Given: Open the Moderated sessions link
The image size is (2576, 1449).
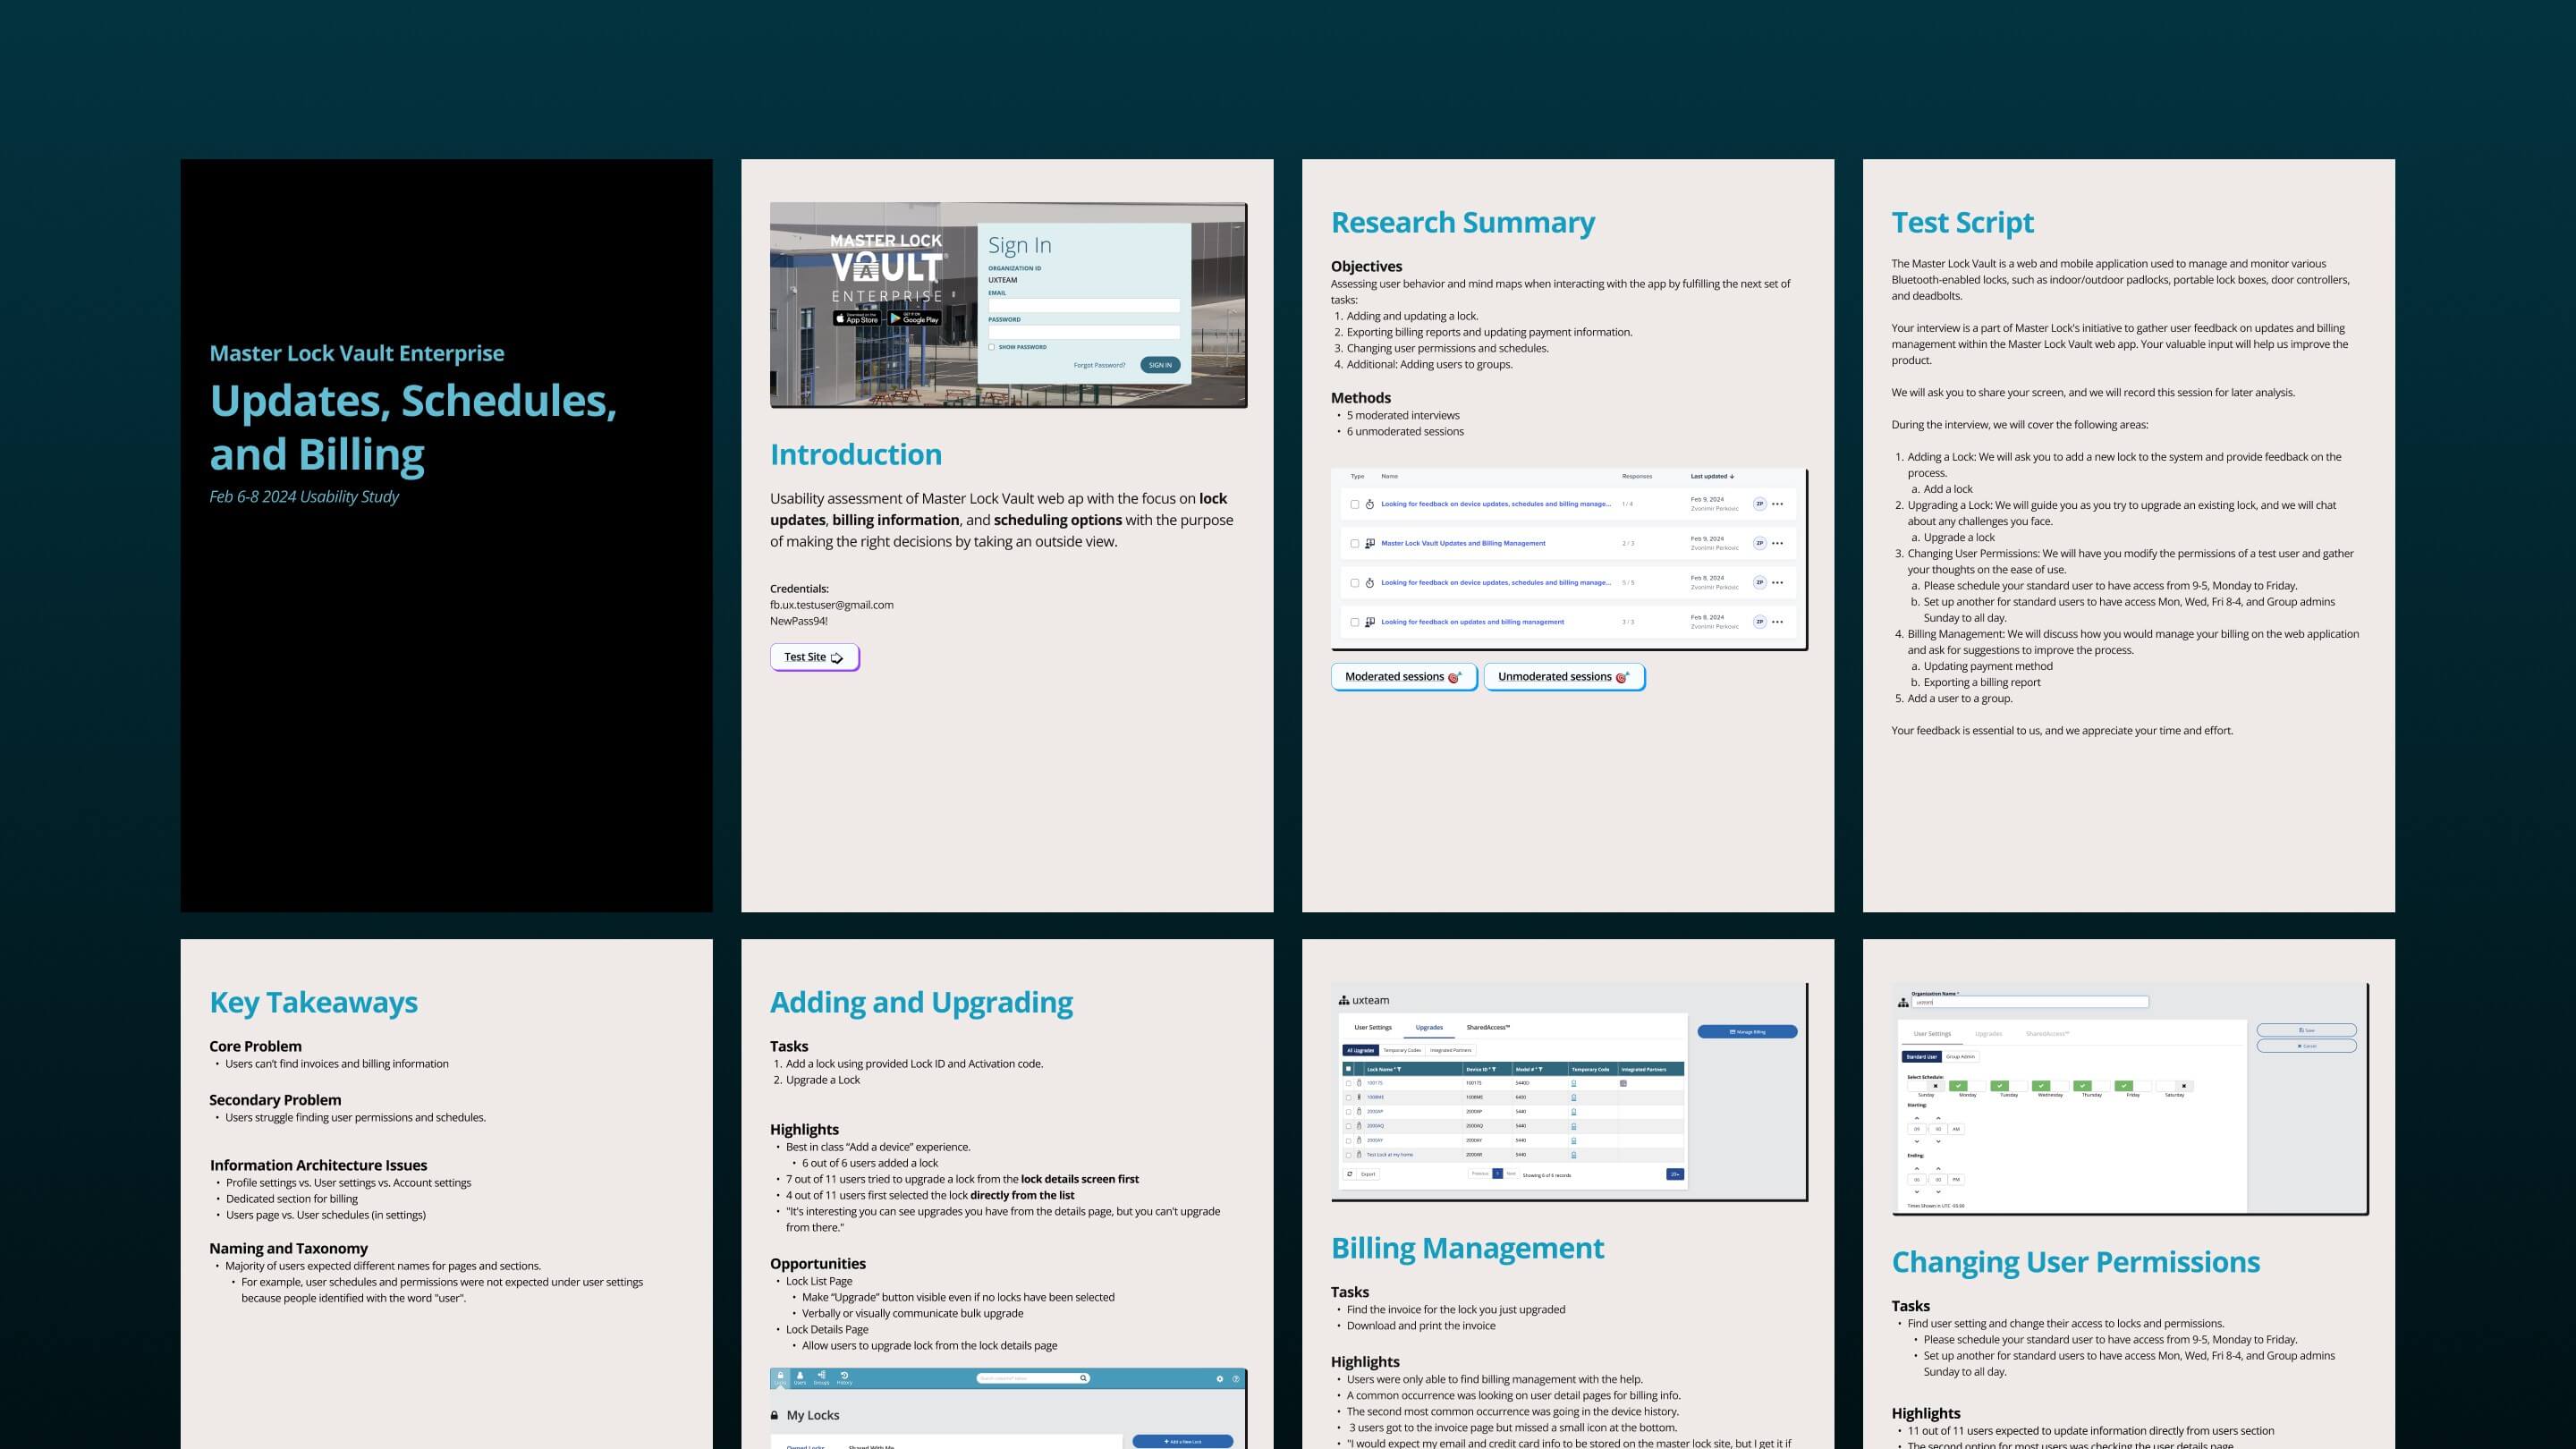Looking at the screenshot, I should coord(1403,677).
